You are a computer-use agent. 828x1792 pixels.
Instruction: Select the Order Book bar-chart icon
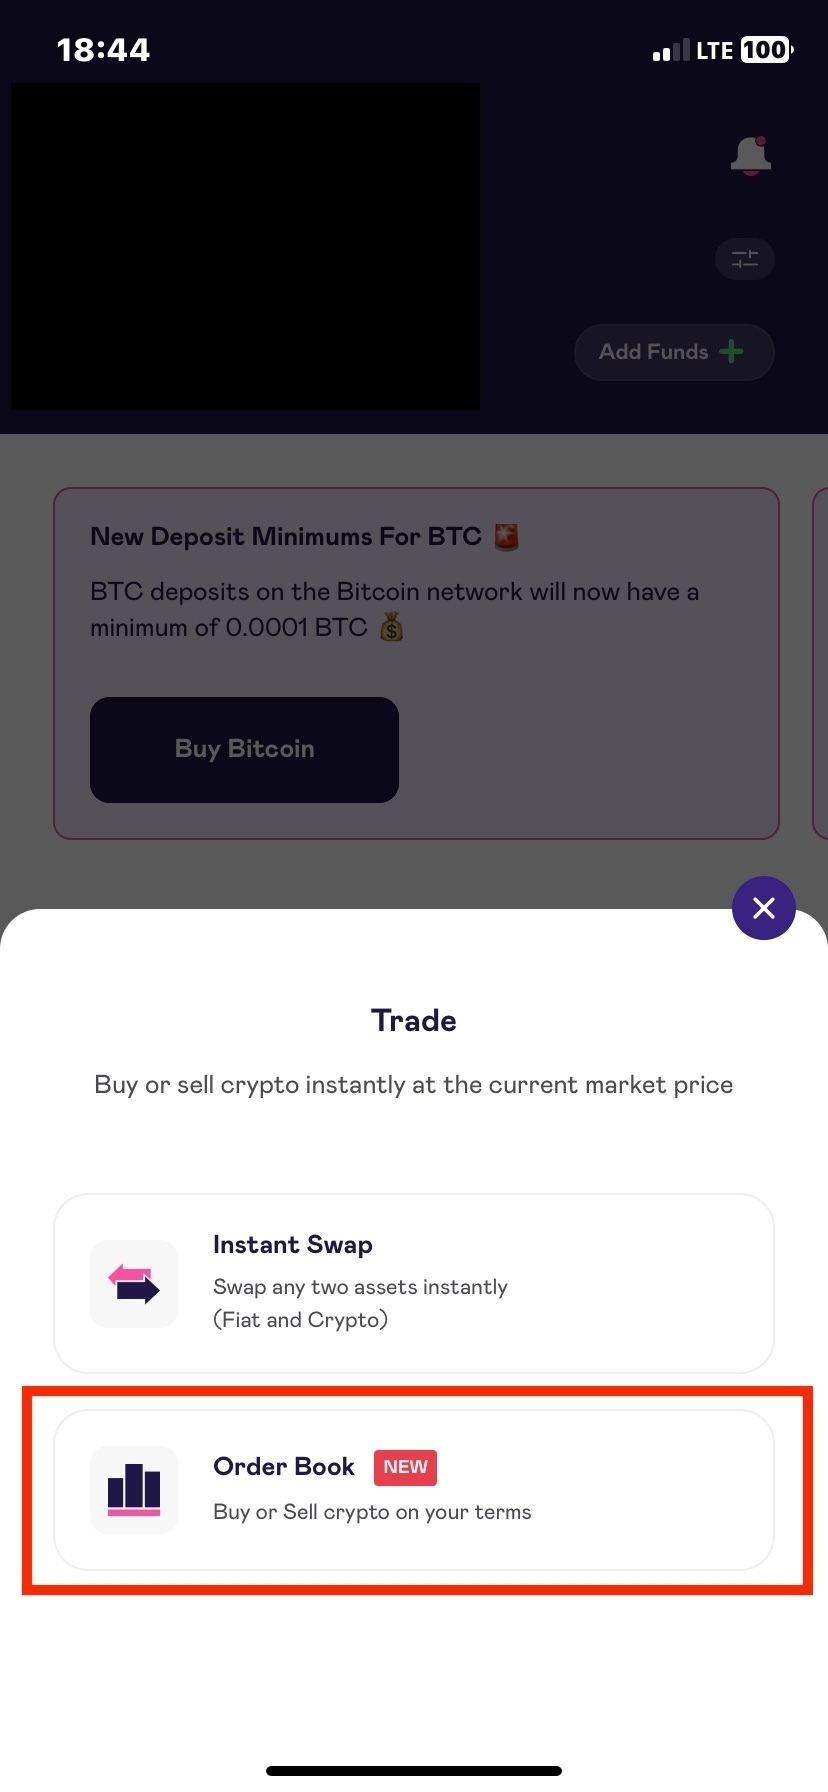134,1490
